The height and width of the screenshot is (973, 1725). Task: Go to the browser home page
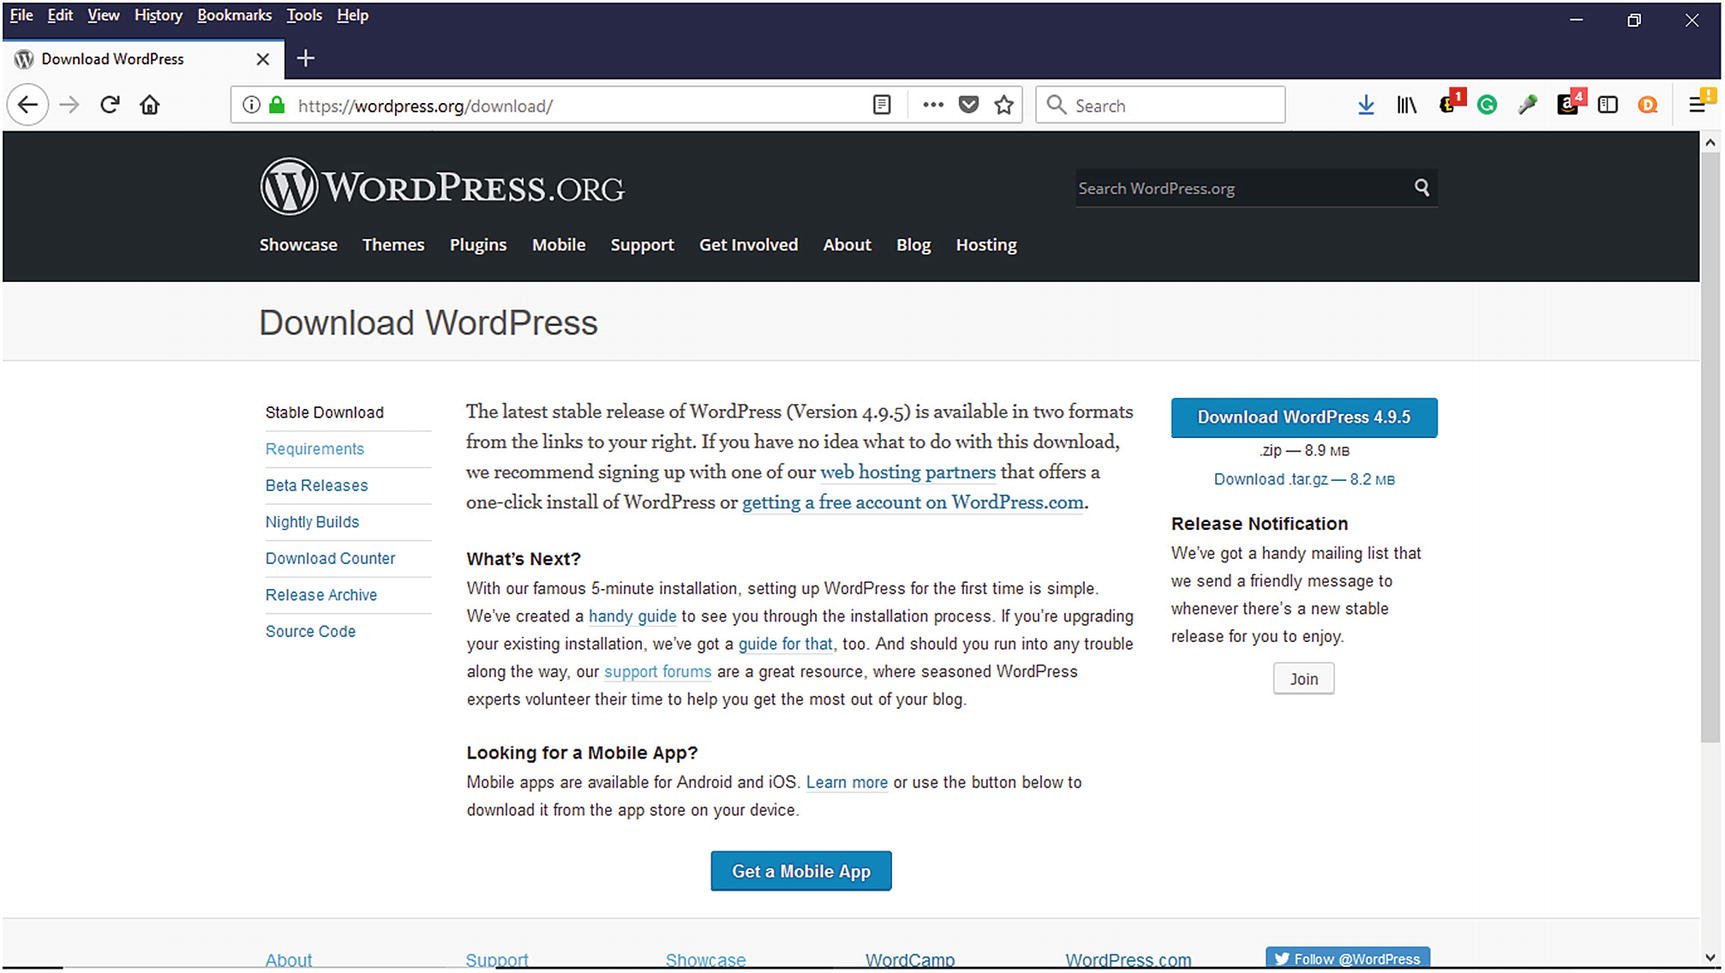click(150, 105)
